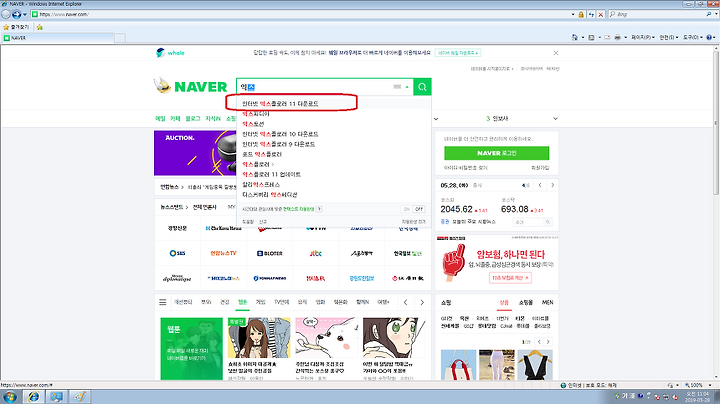The width and height of the screenshot is (720, 404).
Task: Open the BLOTER news publisher logo
Action: [270, 253]
